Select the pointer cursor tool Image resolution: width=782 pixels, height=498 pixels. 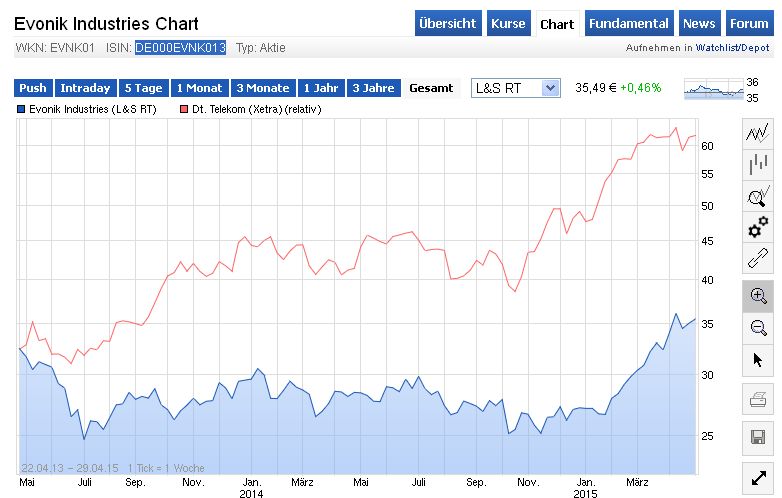[757, 359]
